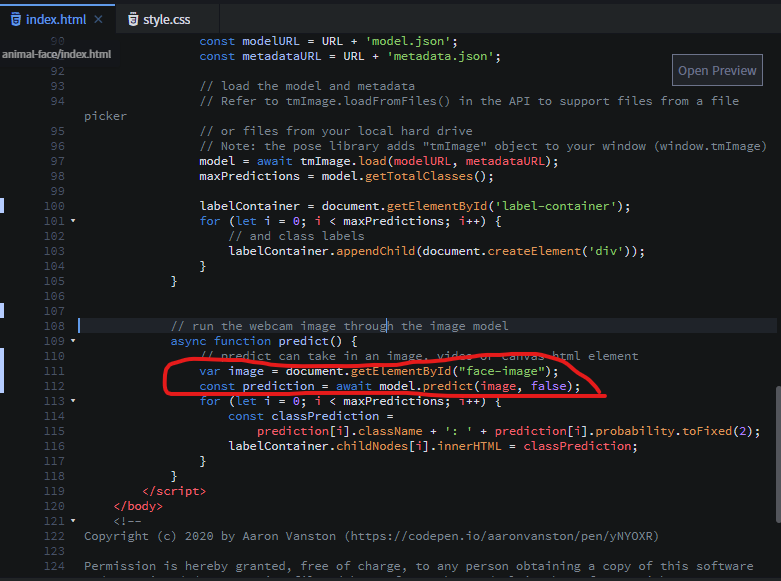The width and height of the screenshot is (781, 581).
Task: Click 'appendChild' on line 103
Action: 376,251
